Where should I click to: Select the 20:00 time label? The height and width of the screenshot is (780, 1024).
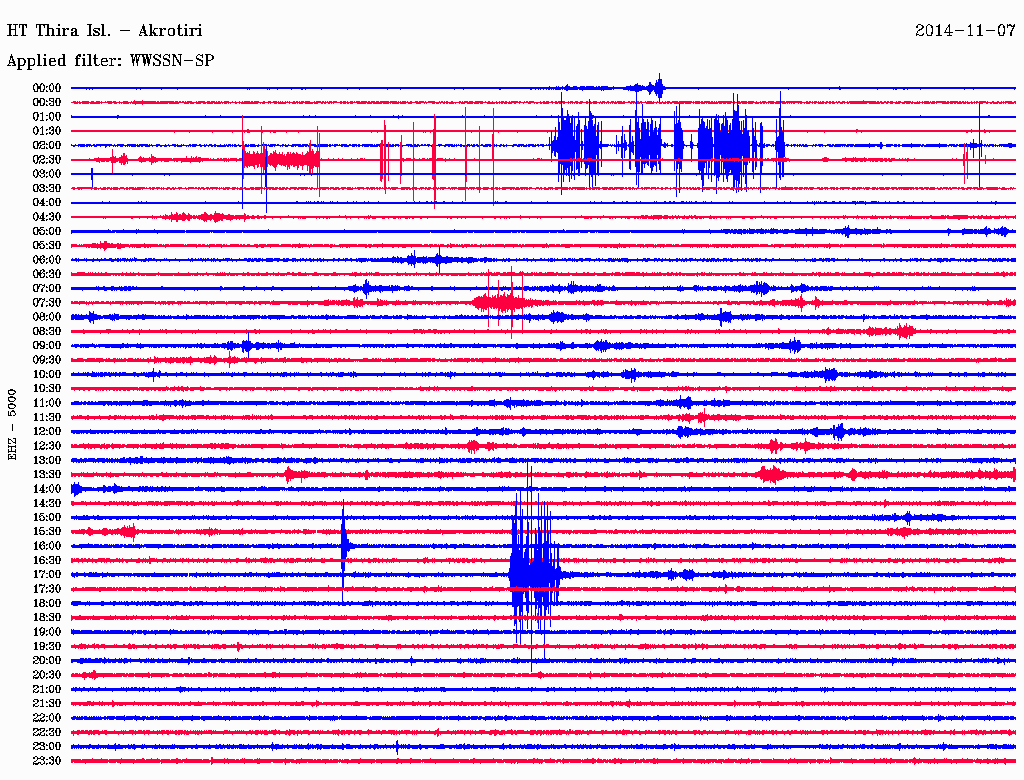47,660
